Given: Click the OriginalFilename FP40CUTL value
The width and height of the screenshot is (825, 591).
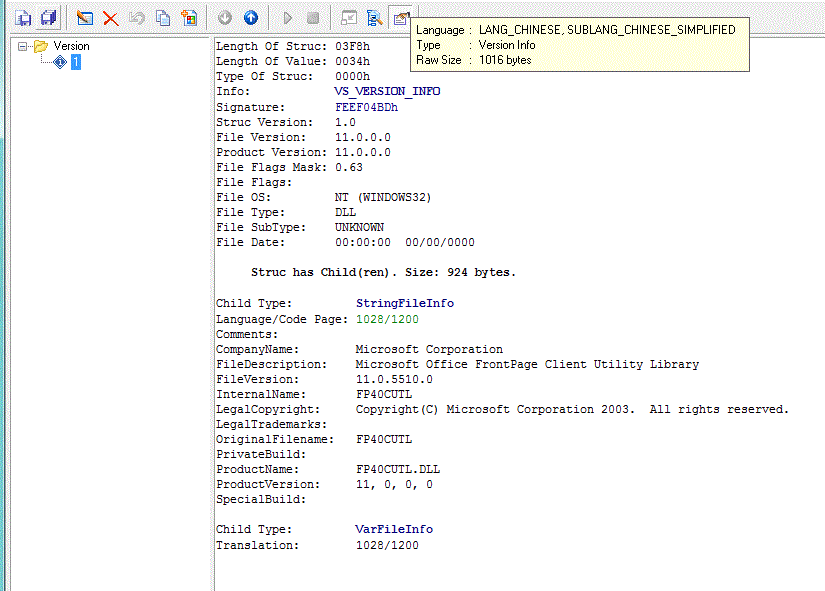Looking at the screenshot, I should pos(384,439).
